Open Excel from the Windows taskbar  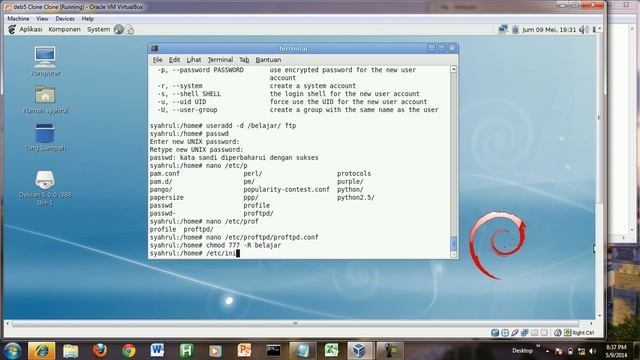pos(331,351)
